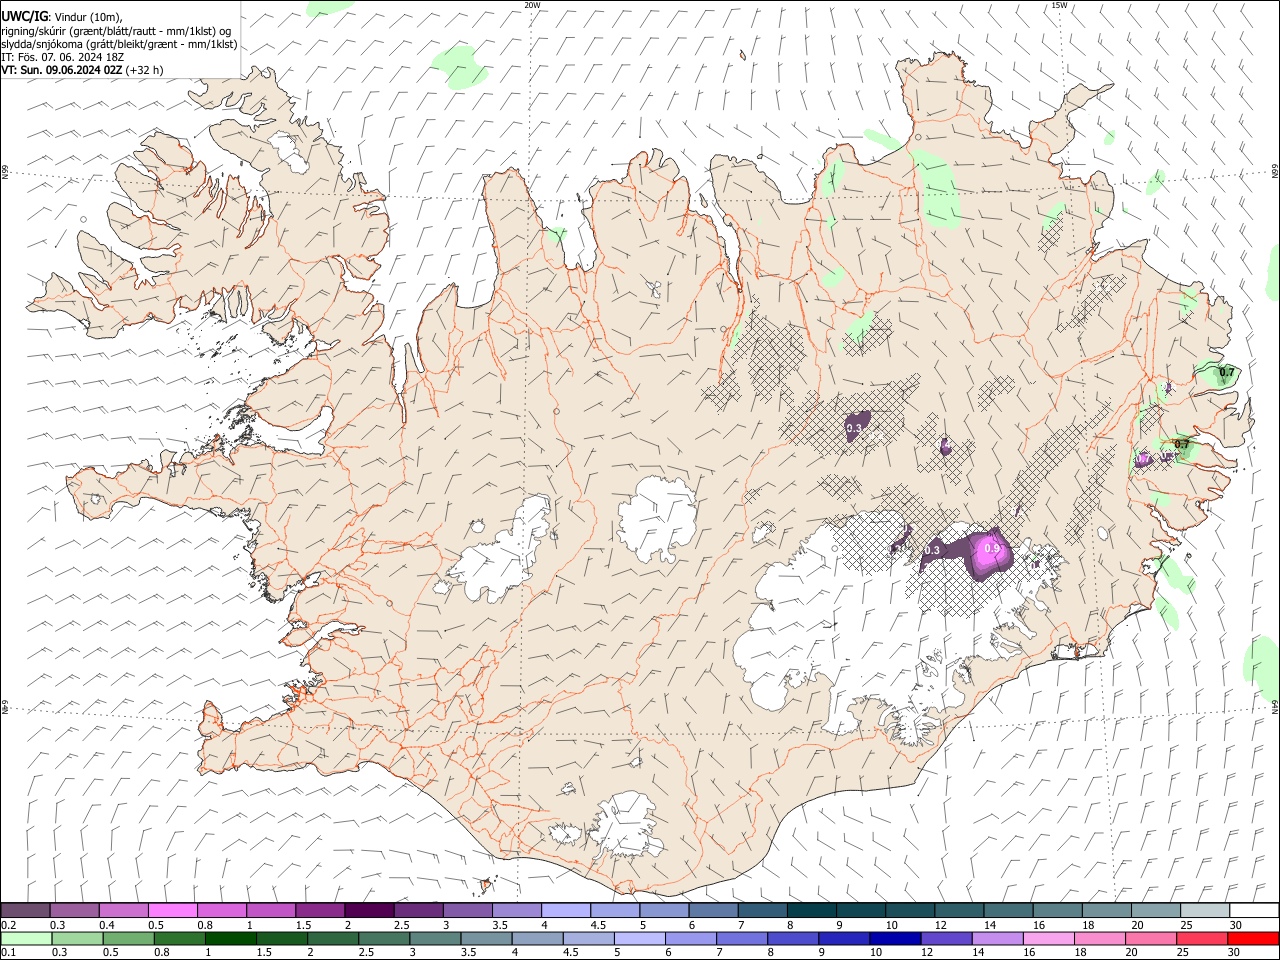Click the '(+32 h)' forecast offset text
The width and height of the screenshot is (1280, 960).
coord(145,70)
